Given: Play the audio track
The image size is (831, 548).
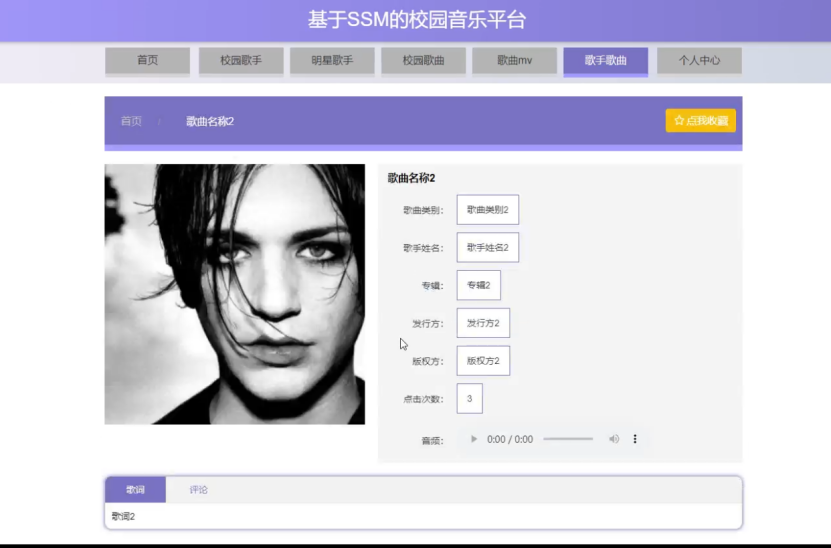Looking at the screenshot, I should [x=474, y=439].
